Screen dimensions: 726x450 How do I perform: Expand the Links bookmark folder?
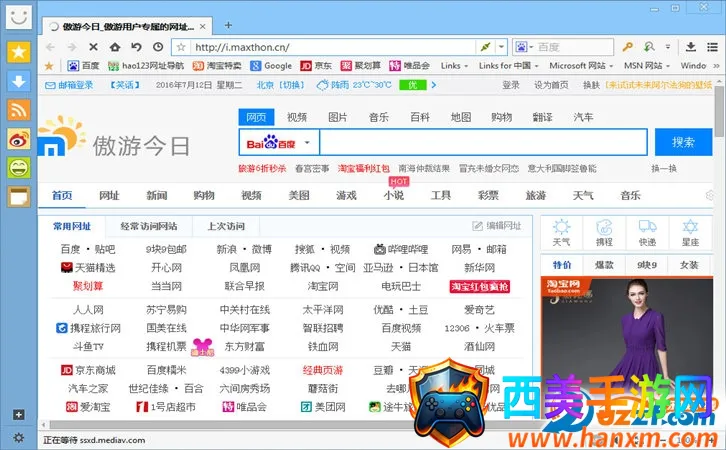(455, 66)
